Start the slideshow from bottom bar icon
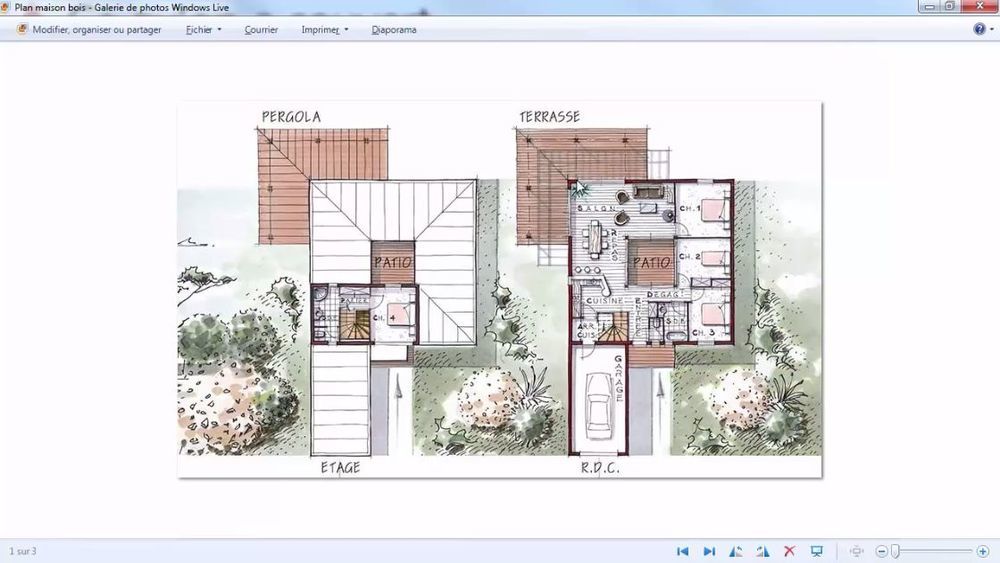The width and height of the screenshot is (1000, 563). click(x=816, y=551)
